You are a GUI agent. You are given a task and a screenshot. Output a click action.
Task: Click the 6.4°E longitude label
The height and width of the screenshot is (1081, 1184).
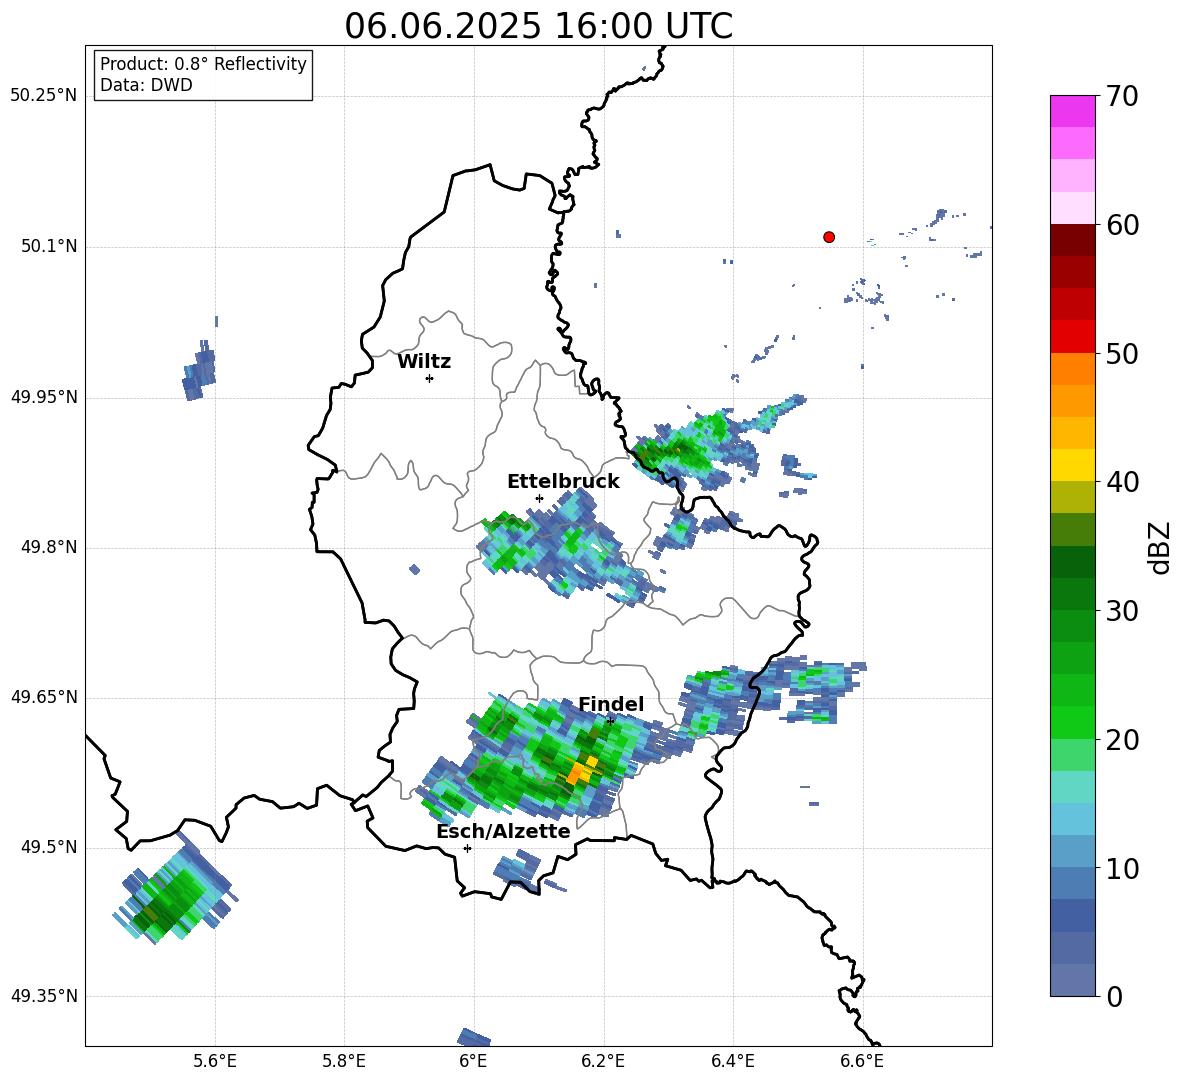point(732,1061)
